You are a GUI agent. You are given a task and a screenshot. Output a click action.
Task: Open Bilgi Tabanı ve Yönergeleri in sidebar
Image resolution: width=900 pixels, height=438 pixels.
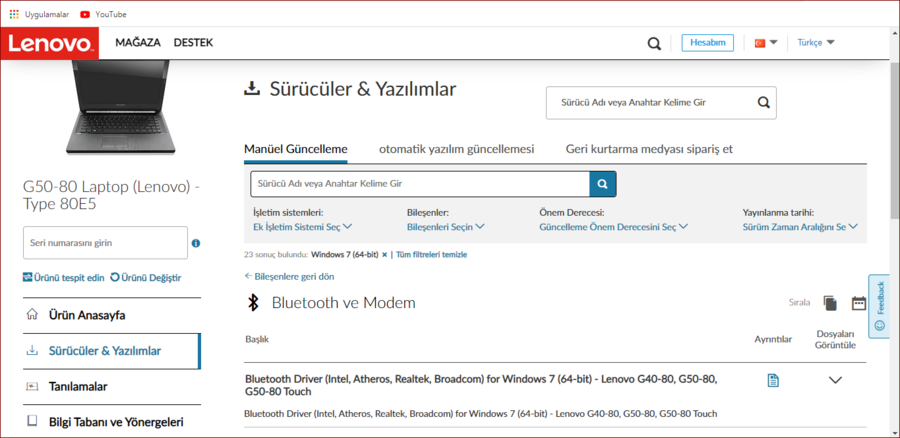(112, 422)
